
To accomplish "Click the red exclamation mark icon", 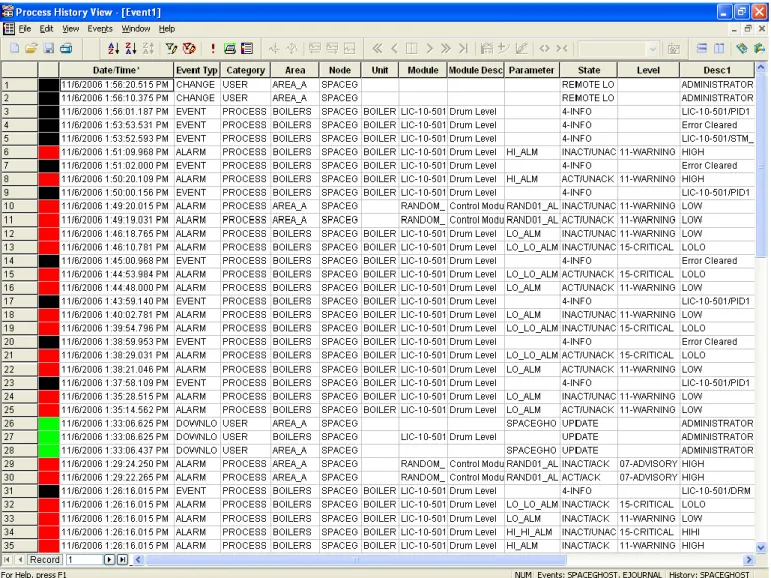I will point(212,48).
